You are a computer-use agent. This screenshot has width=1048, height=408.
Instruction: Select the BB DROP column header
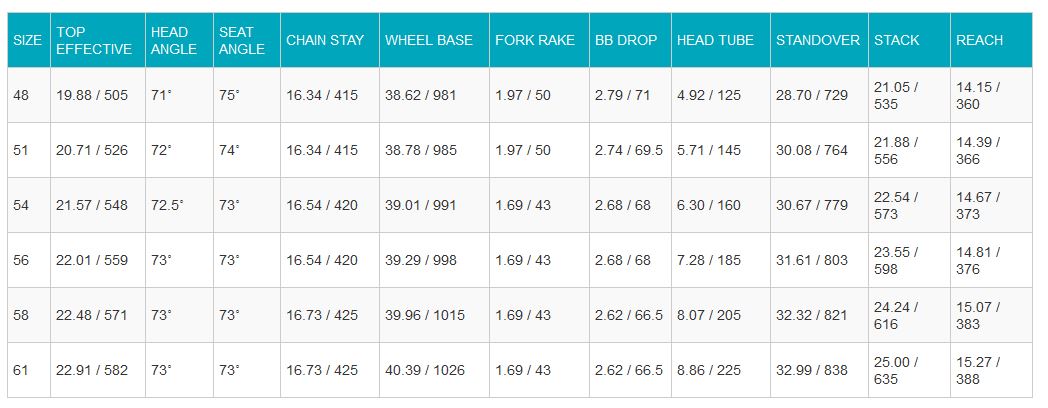[x=626, y=40]
